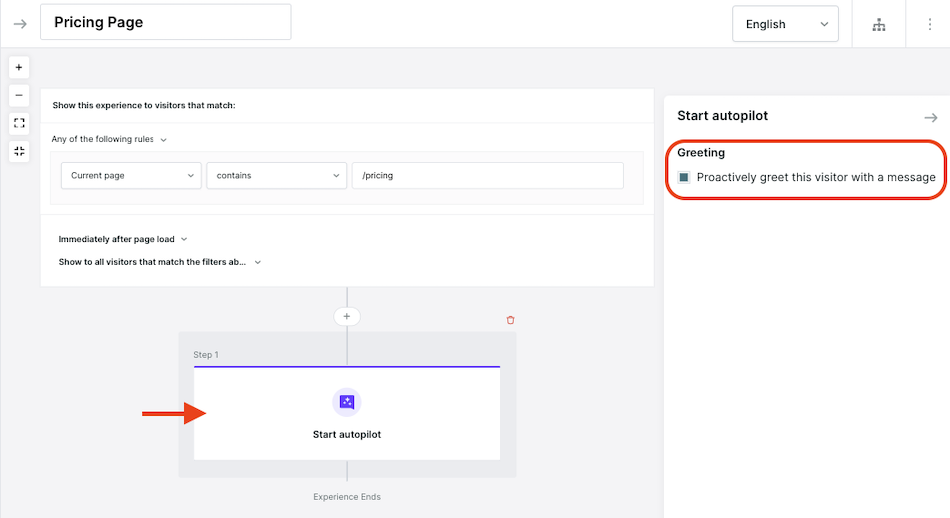Expand 'Immediately after page load' timing dropdown
The height and width of the screenshot is (518, 950).
123,239
